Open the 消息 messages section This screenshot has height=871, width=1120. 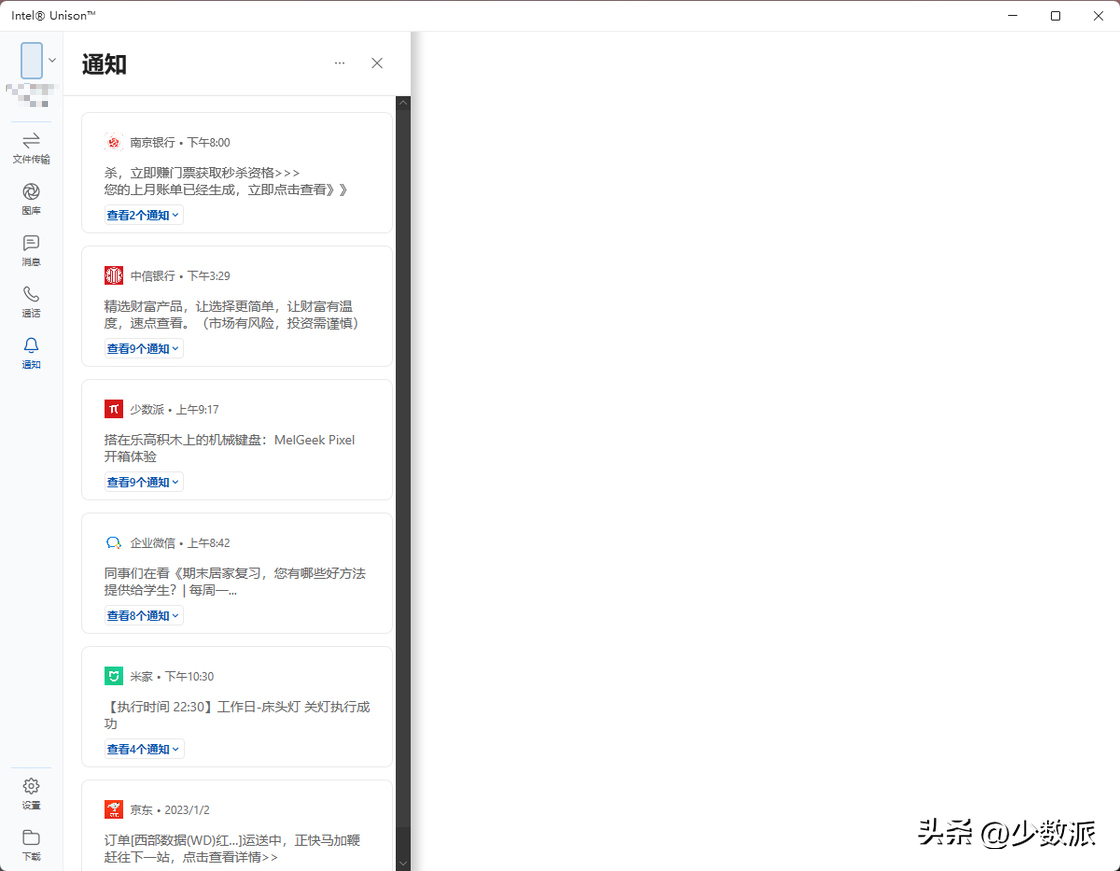(31, 250)
